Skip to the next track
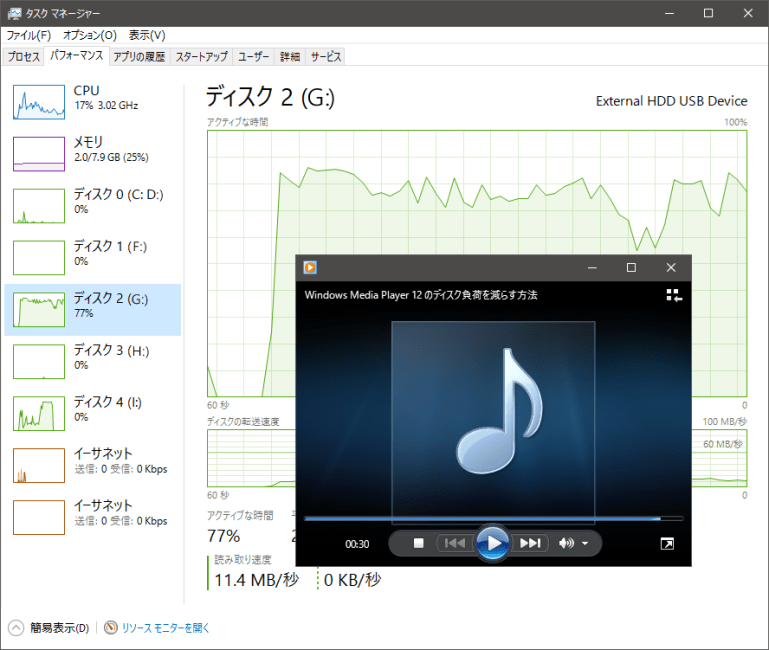This screenshot has width=769, height=650. point(530,543)
